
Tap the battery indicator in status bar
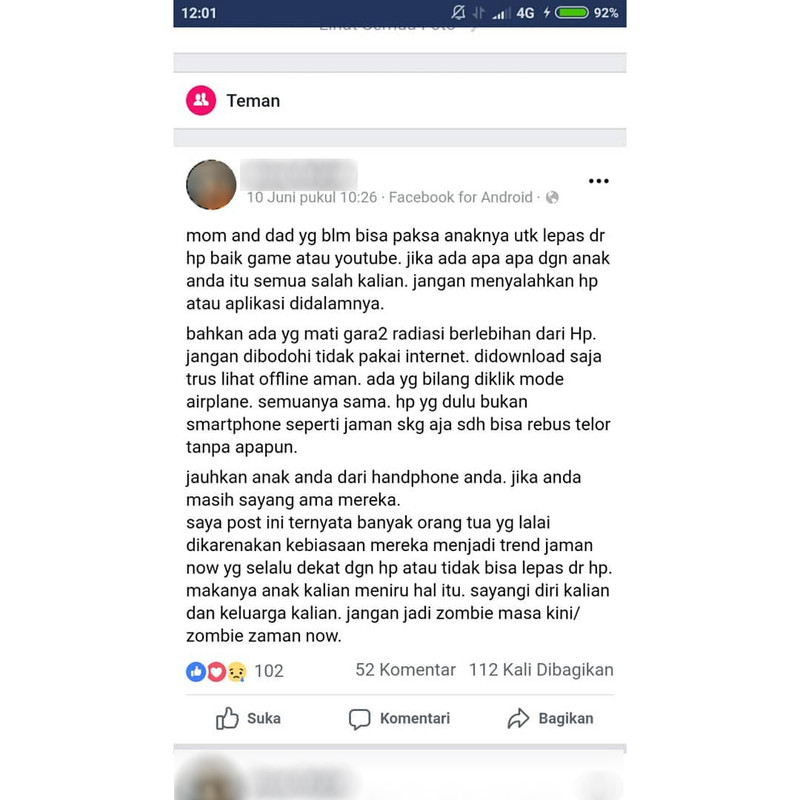coord(572,12)
